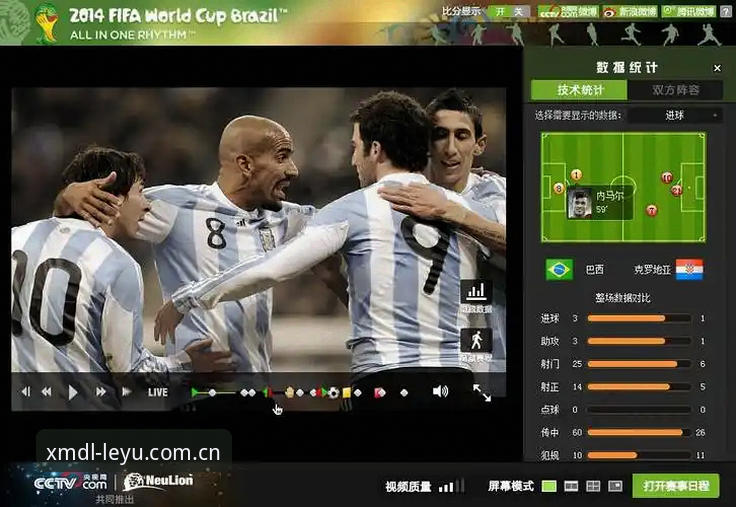Screen dimensions: 736x507
Task: Click the 内马尔 player photo thumbnail
Action: pos(579,203)
